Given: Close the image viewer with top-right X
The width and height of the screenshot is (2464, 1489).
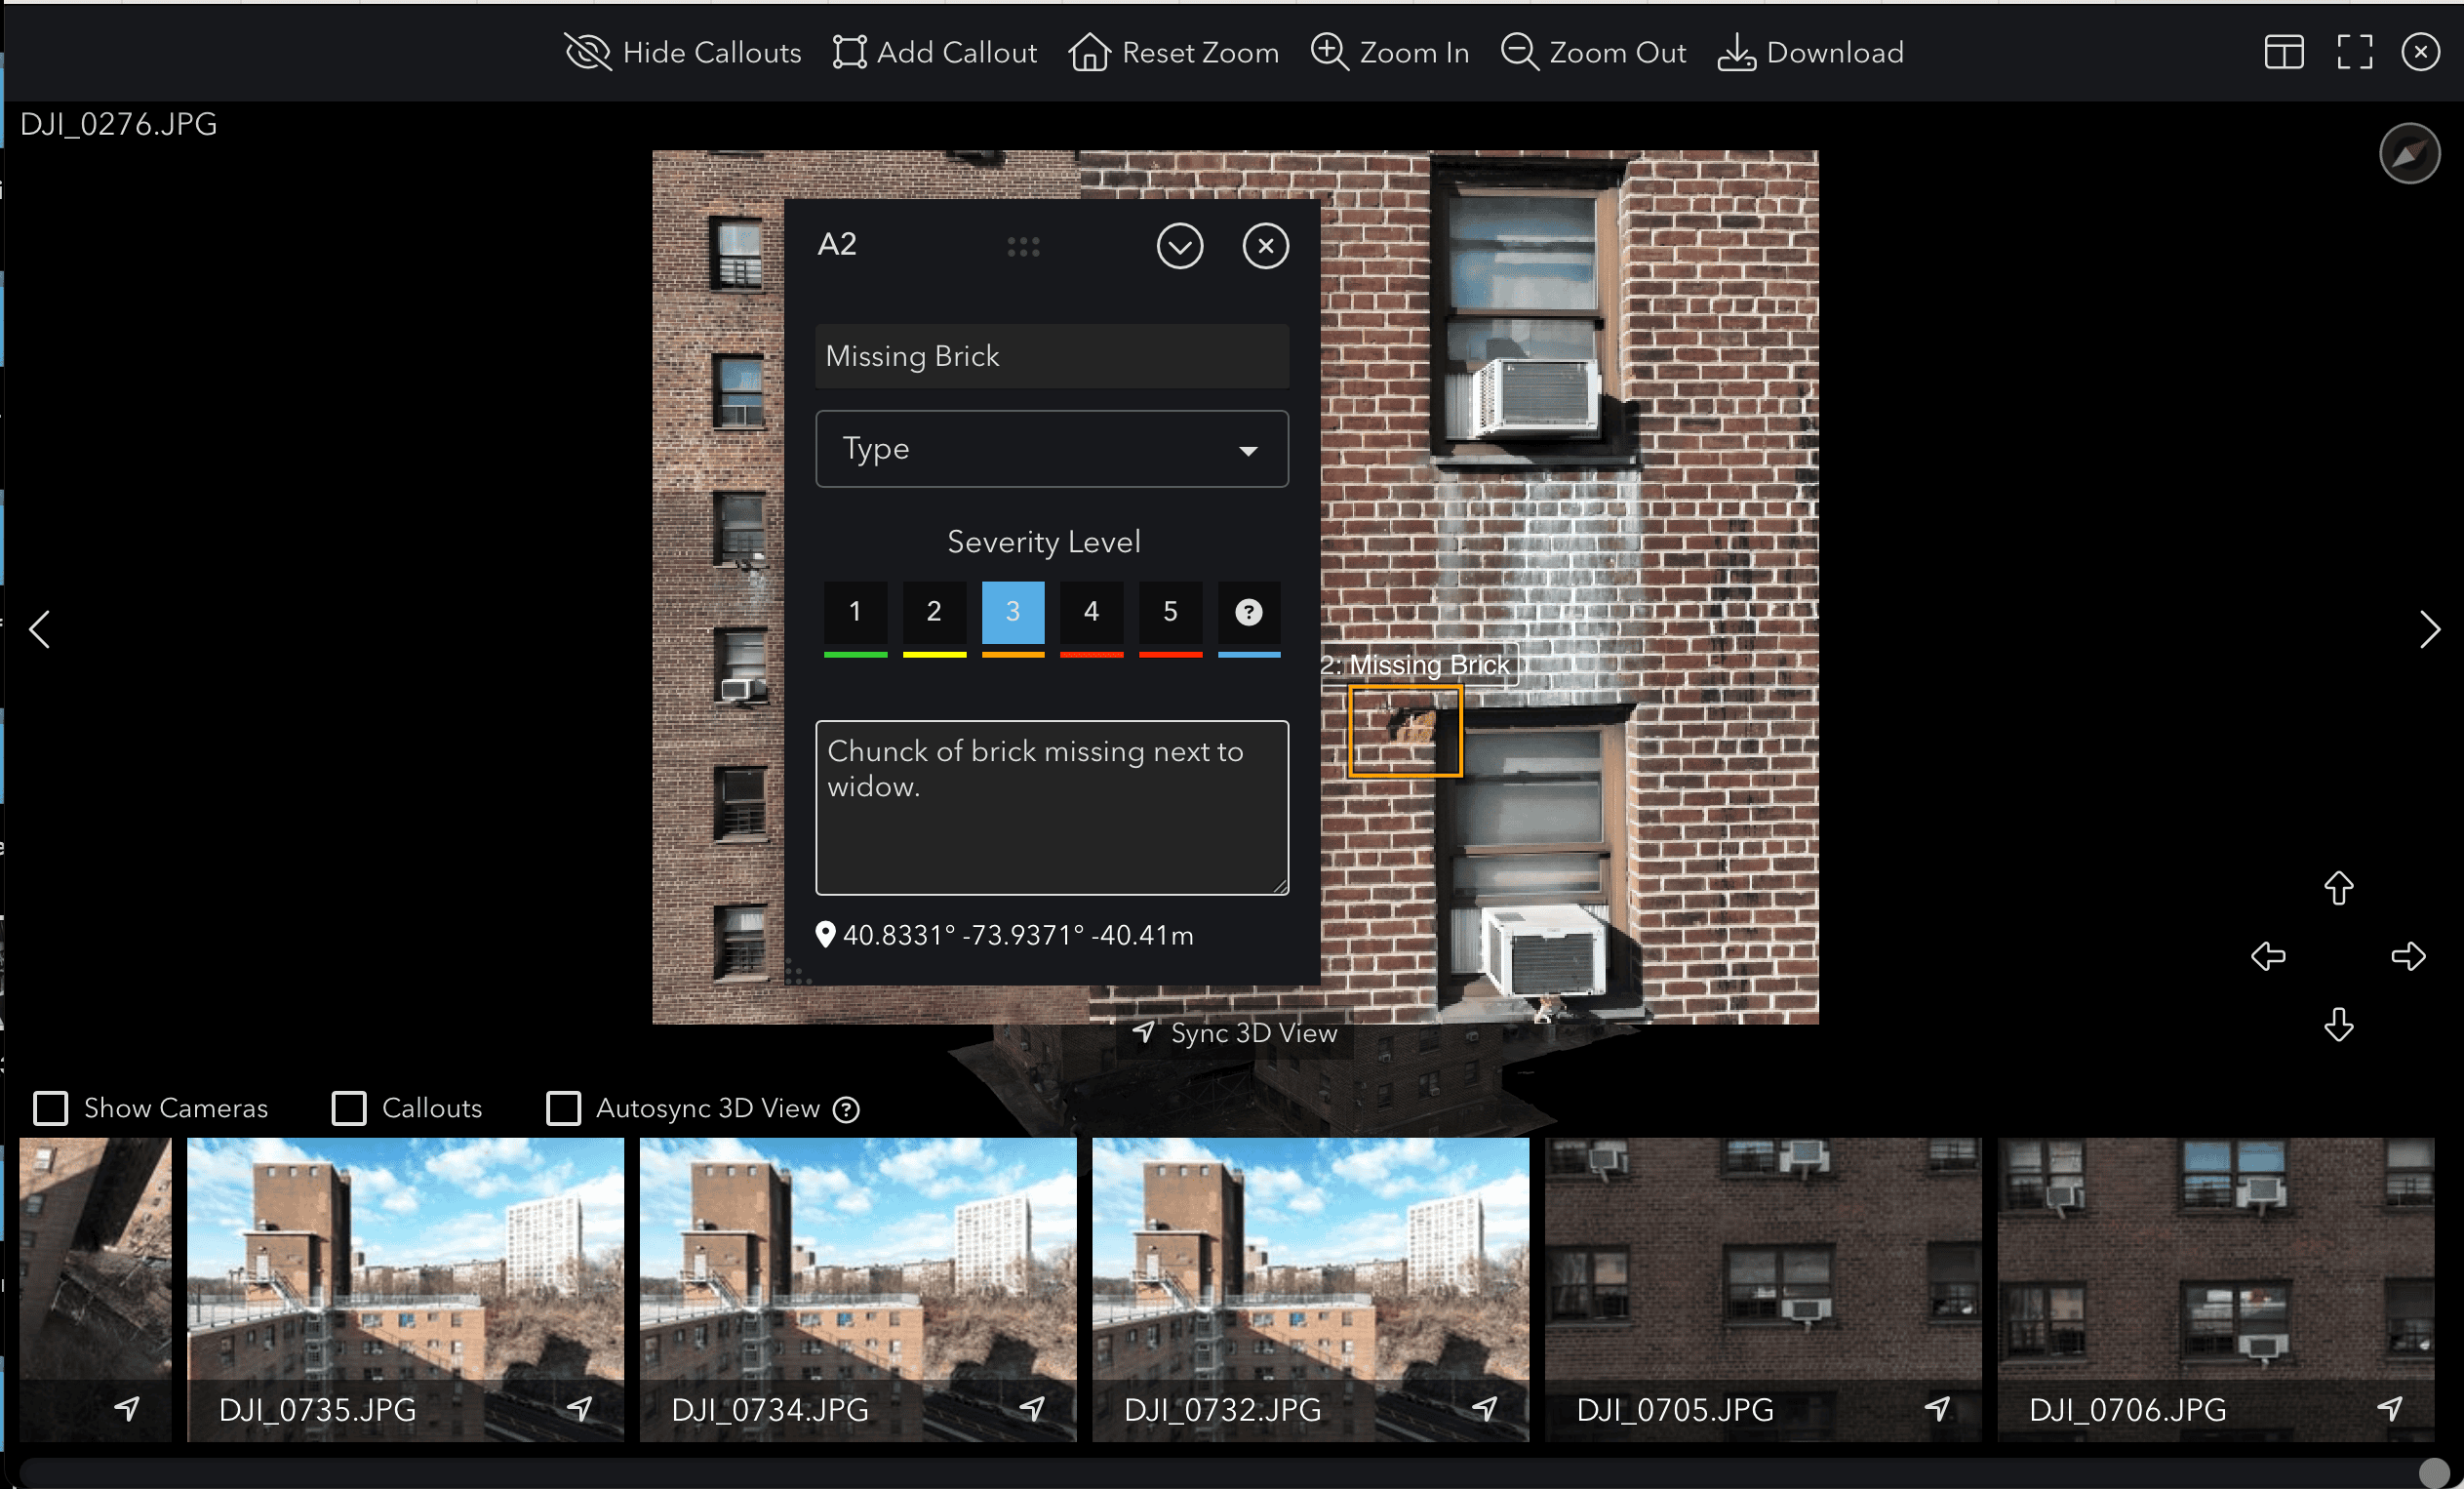Looking at the screenshot, I should coord(2420,52).
